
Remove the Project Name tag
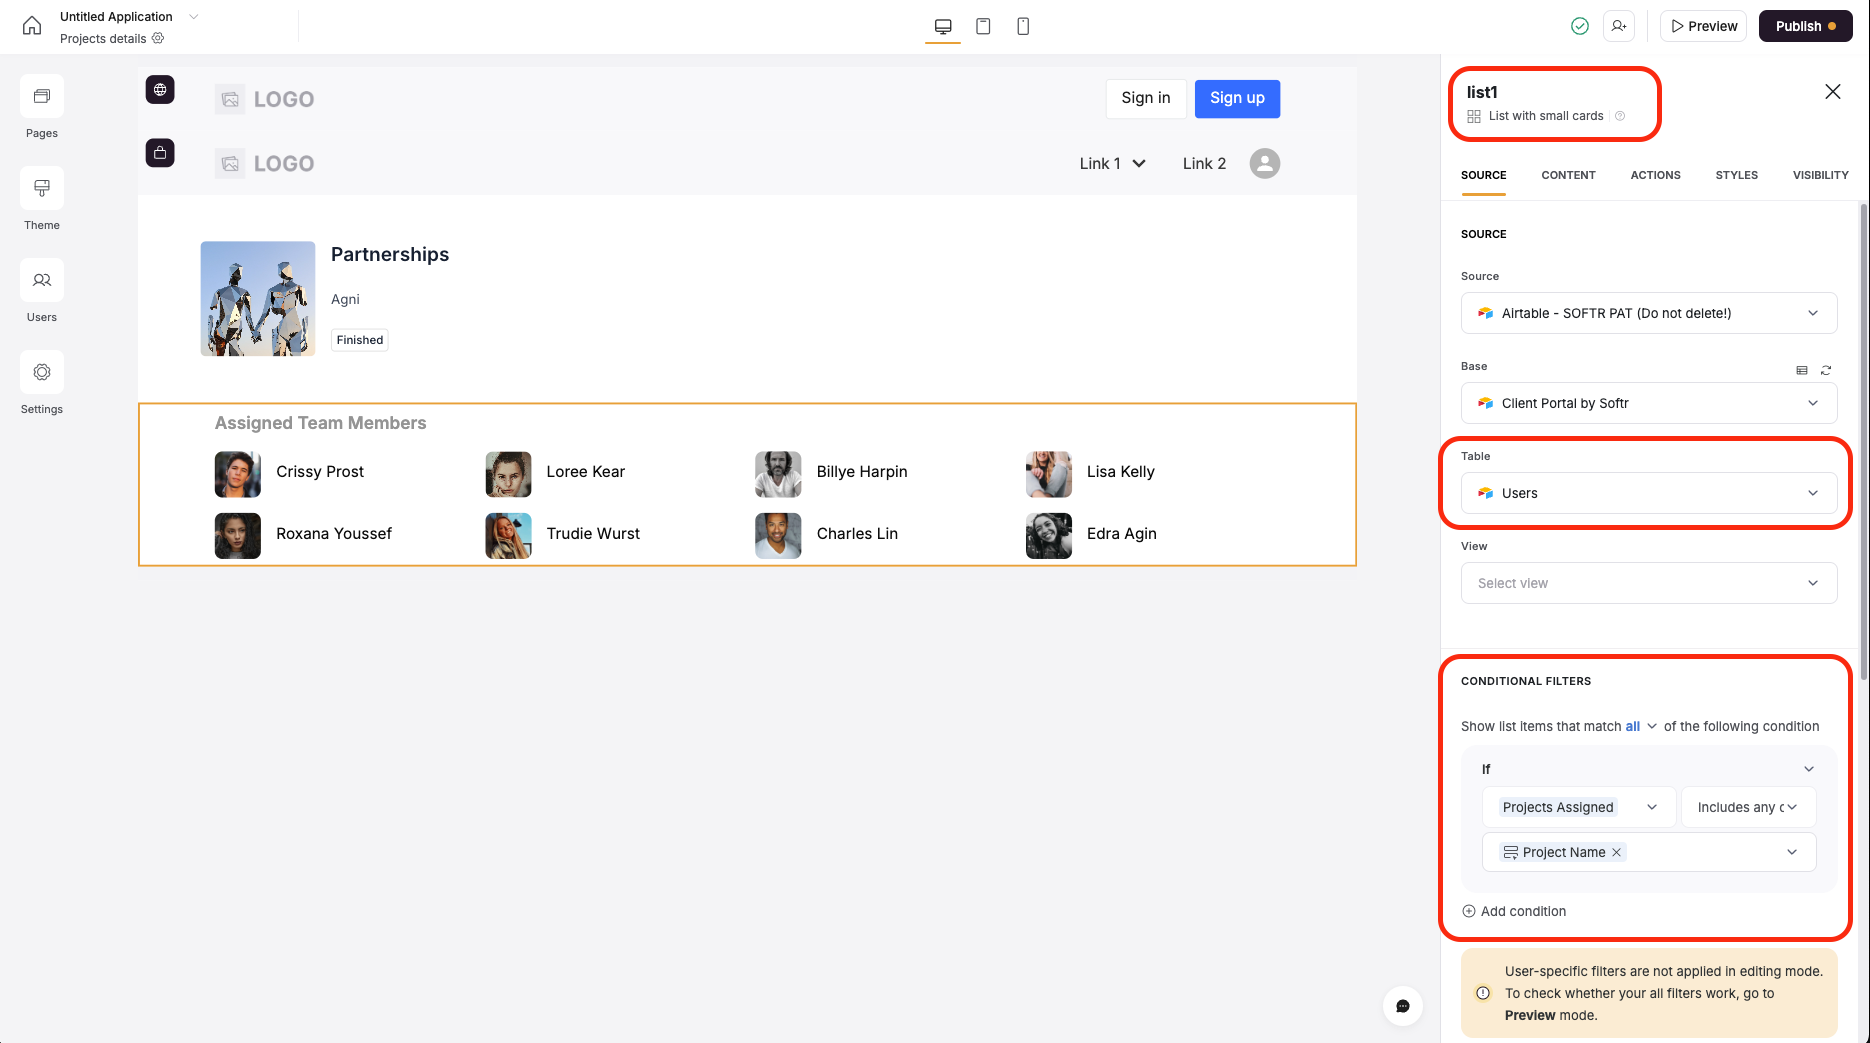[x=1616, y=852]
